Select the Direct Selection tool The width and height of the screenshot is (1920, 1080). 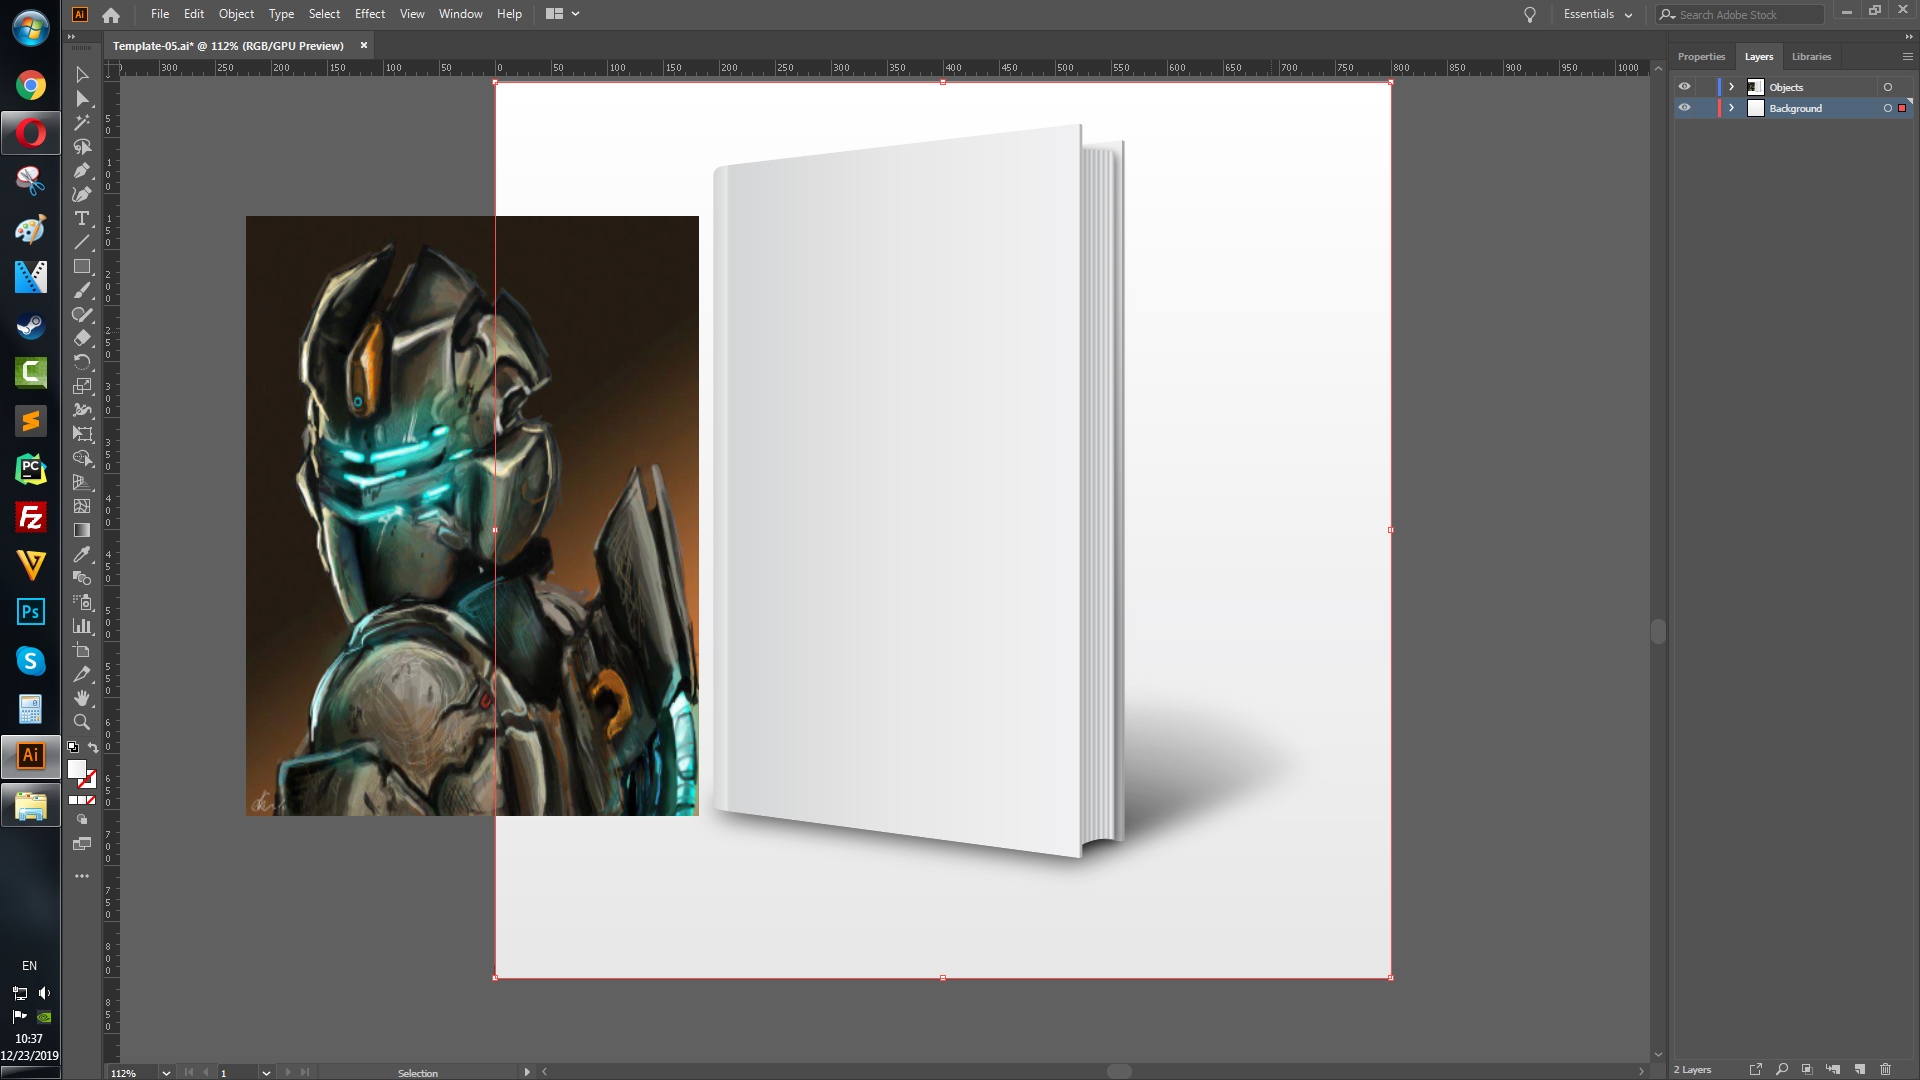82,99
